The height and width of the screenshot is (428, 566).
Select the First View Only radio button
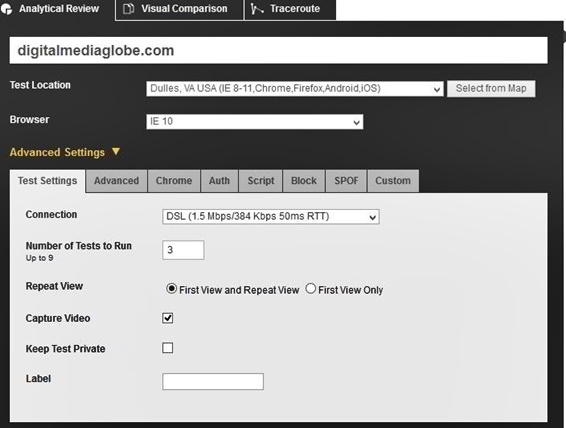(x=310, y=289)
